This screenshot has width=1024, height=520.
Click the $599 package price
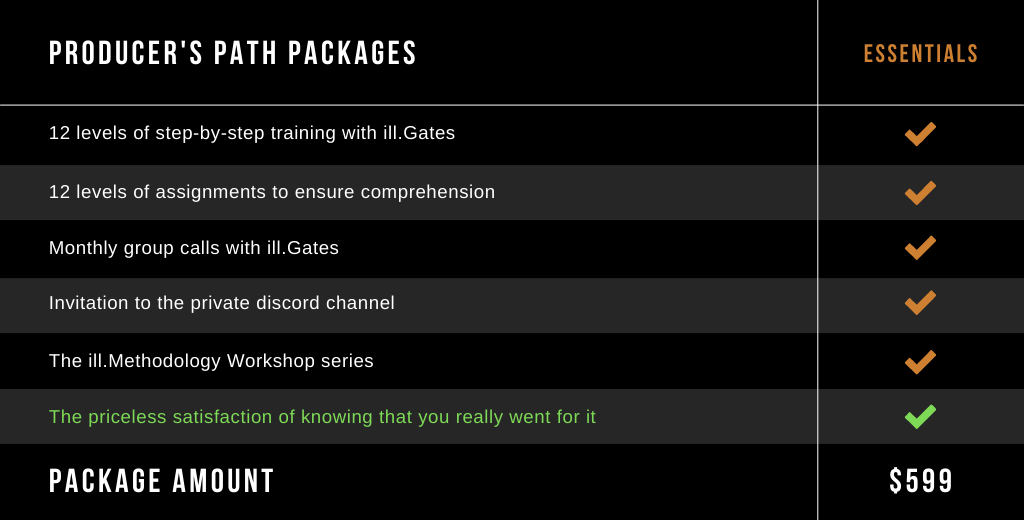pos(921,481)
